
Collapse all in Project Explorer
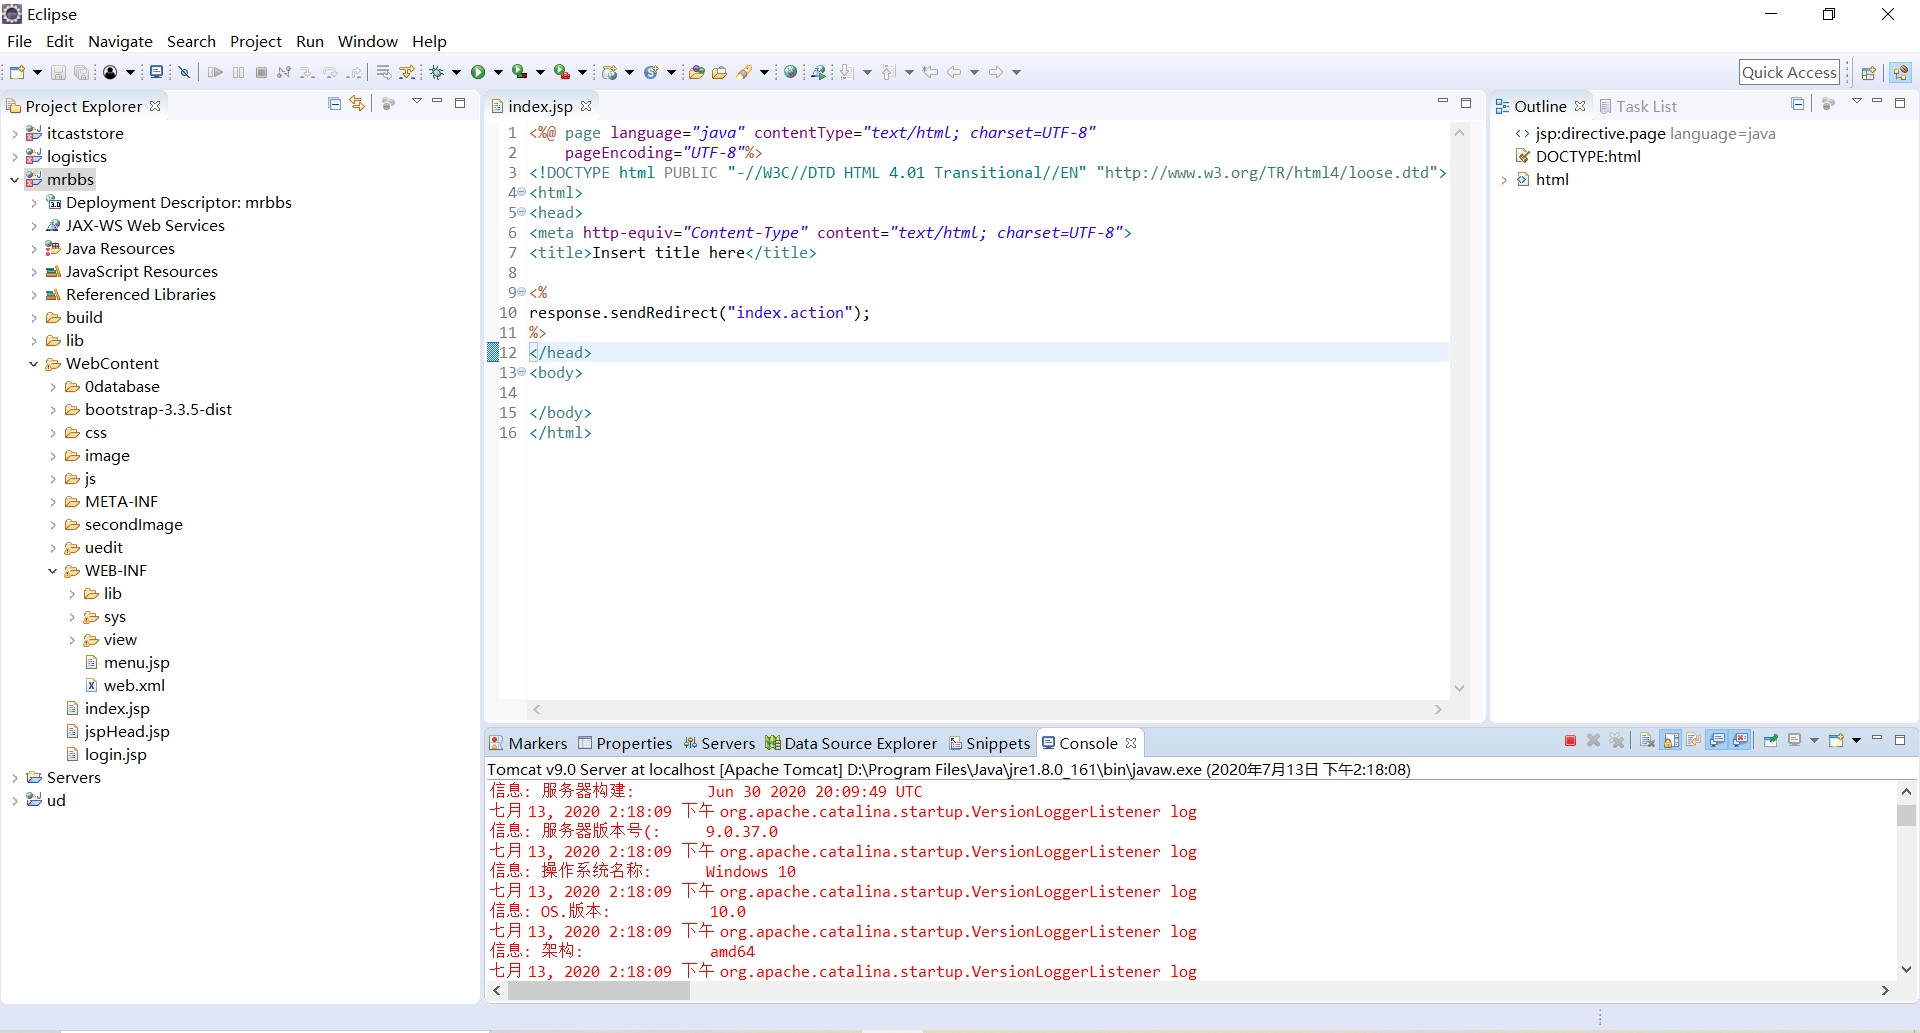pos(334,104)
